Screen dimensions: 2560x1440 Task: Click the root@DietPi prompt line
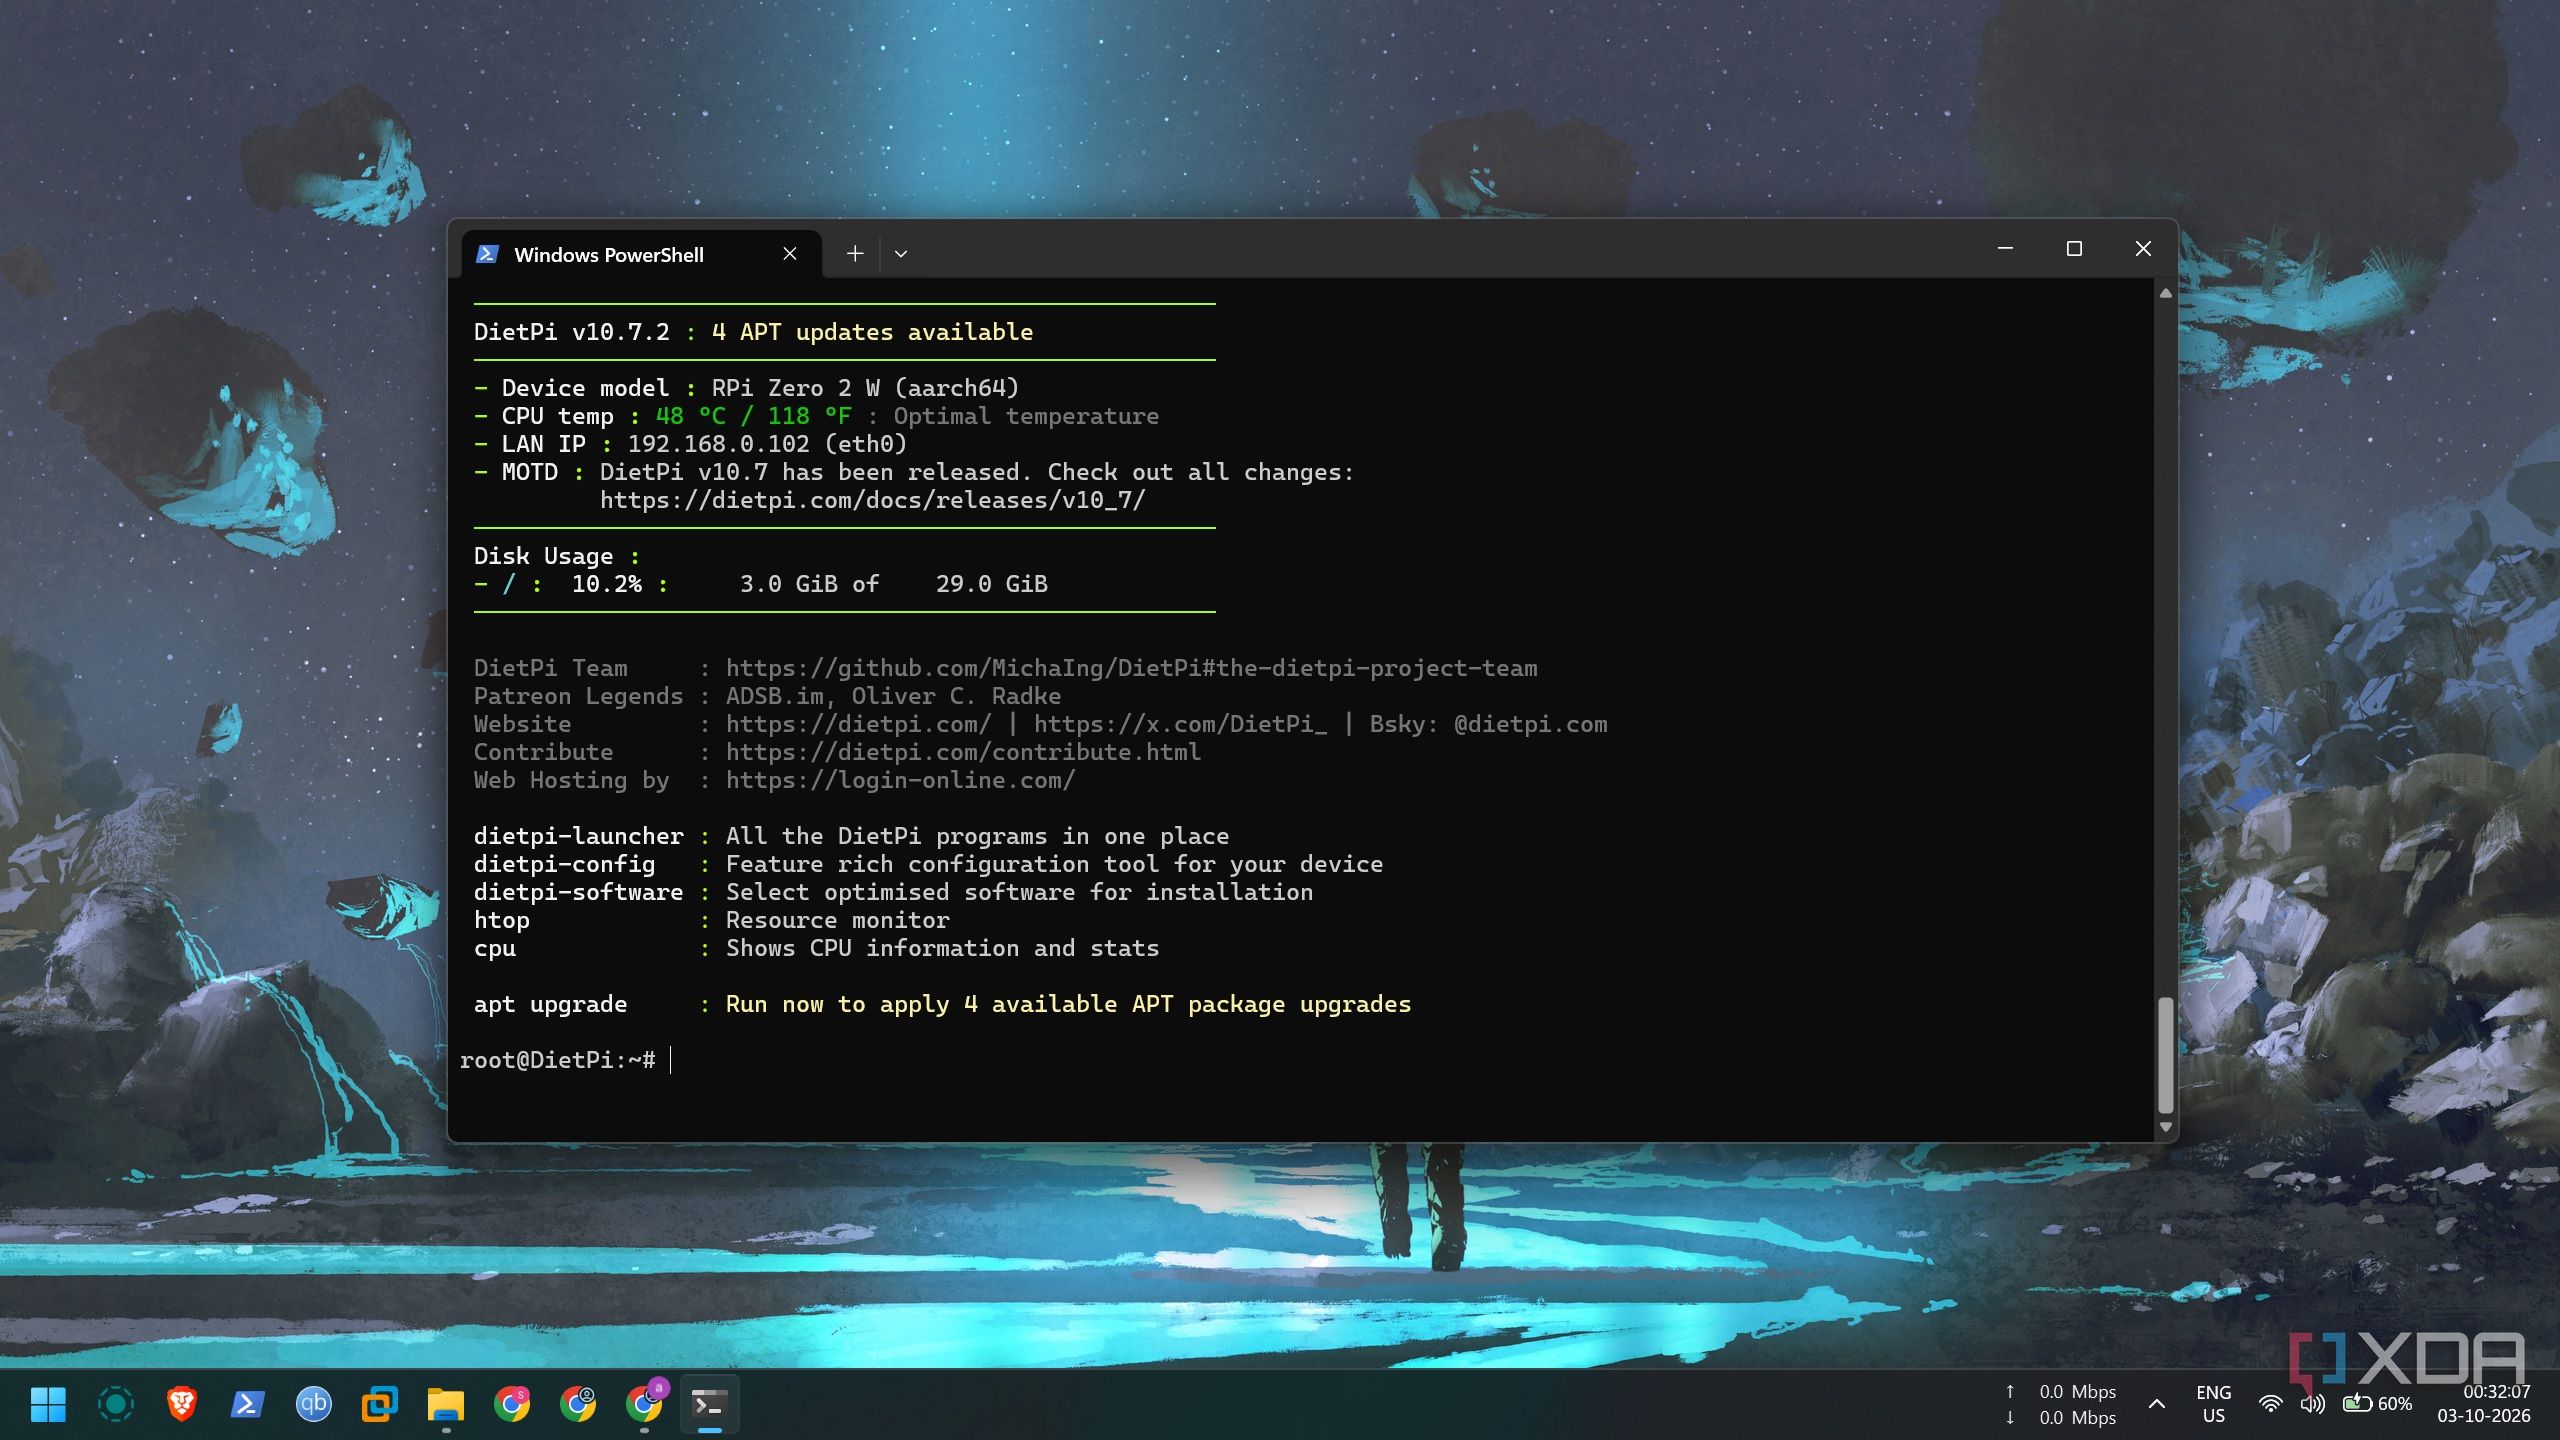click(x=557, y=1060)
